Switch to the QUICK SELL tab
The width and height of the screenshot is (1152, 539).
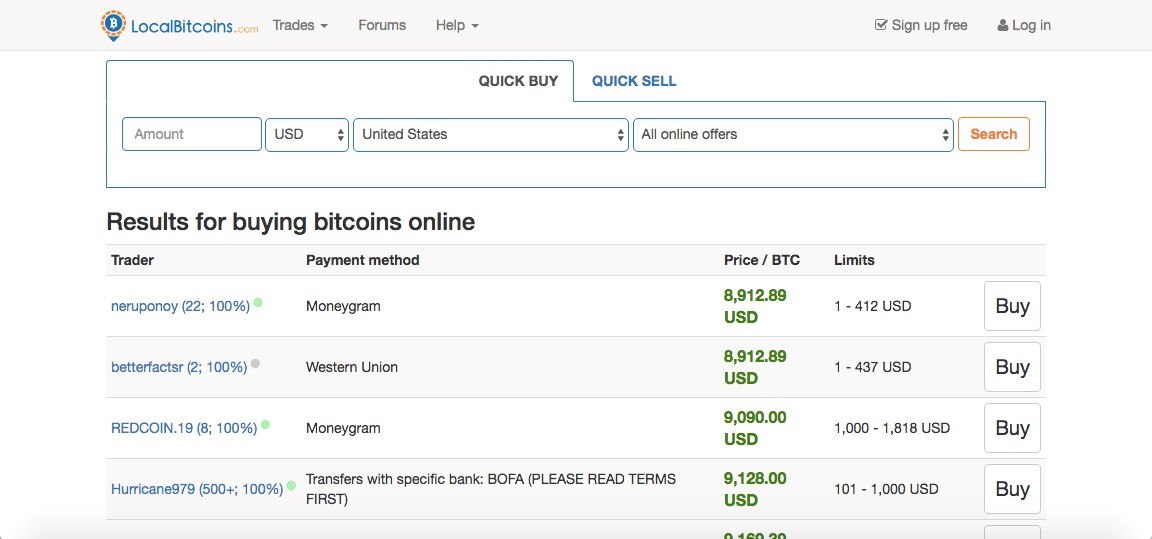coord(634,82)
